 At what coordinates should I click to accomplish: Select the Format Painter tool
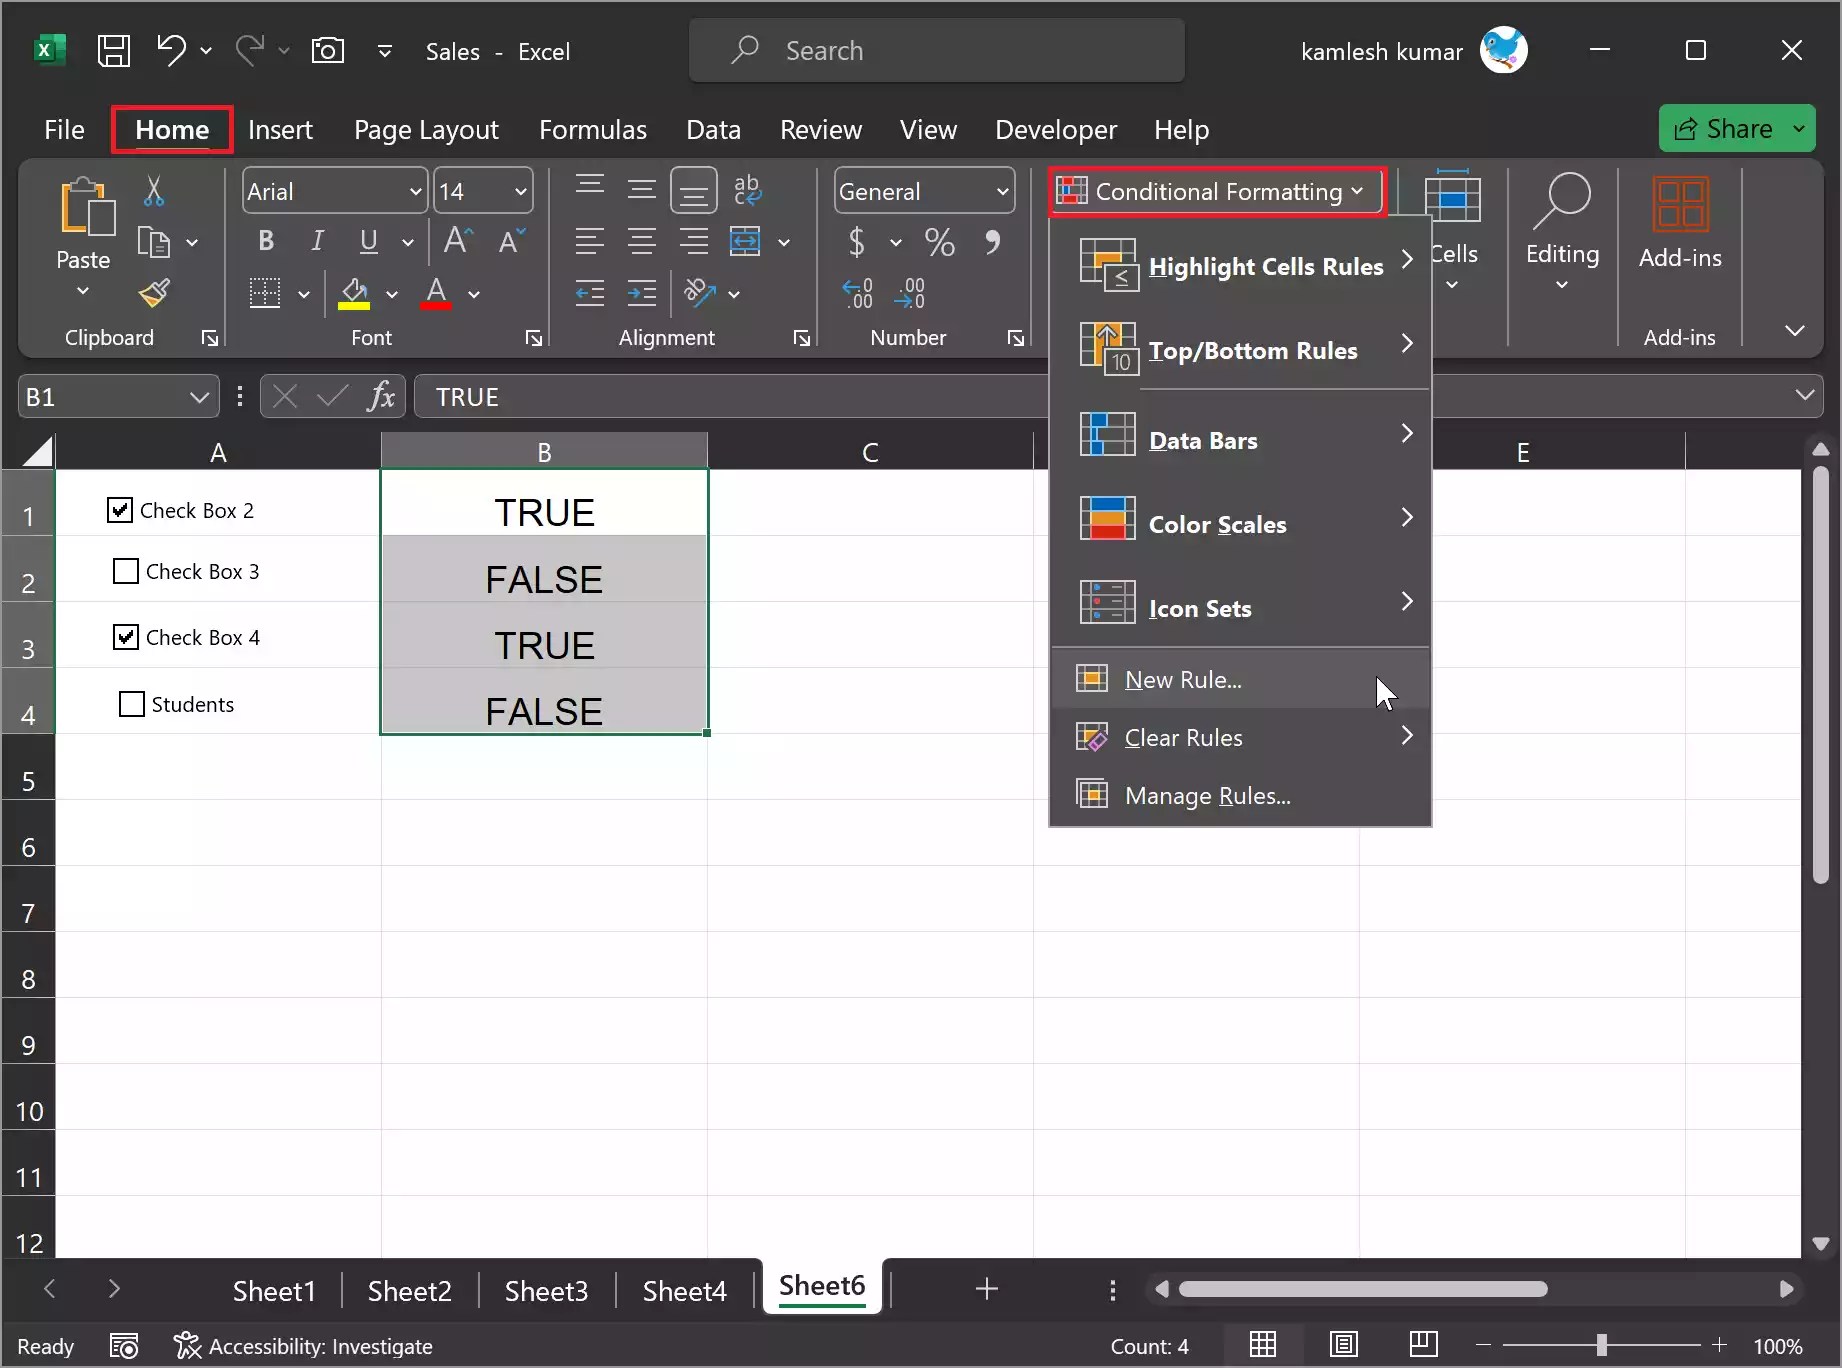tap(155, 293)
